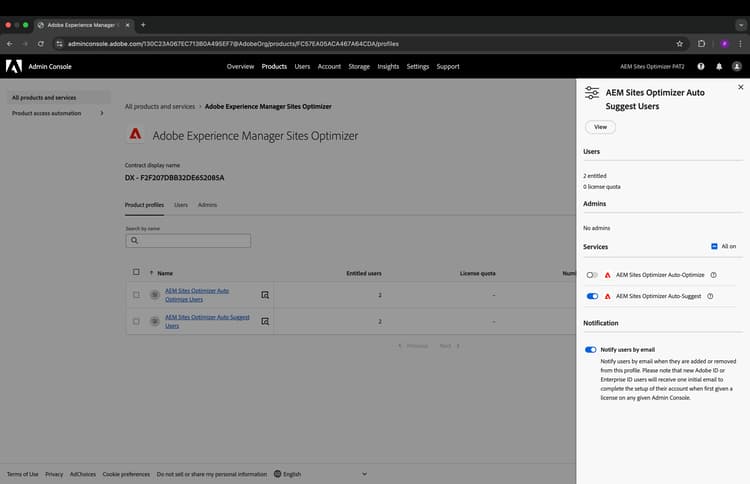
Task: Open details icon for Auto Optimize Users row
Action: click(x=265, y=295)
